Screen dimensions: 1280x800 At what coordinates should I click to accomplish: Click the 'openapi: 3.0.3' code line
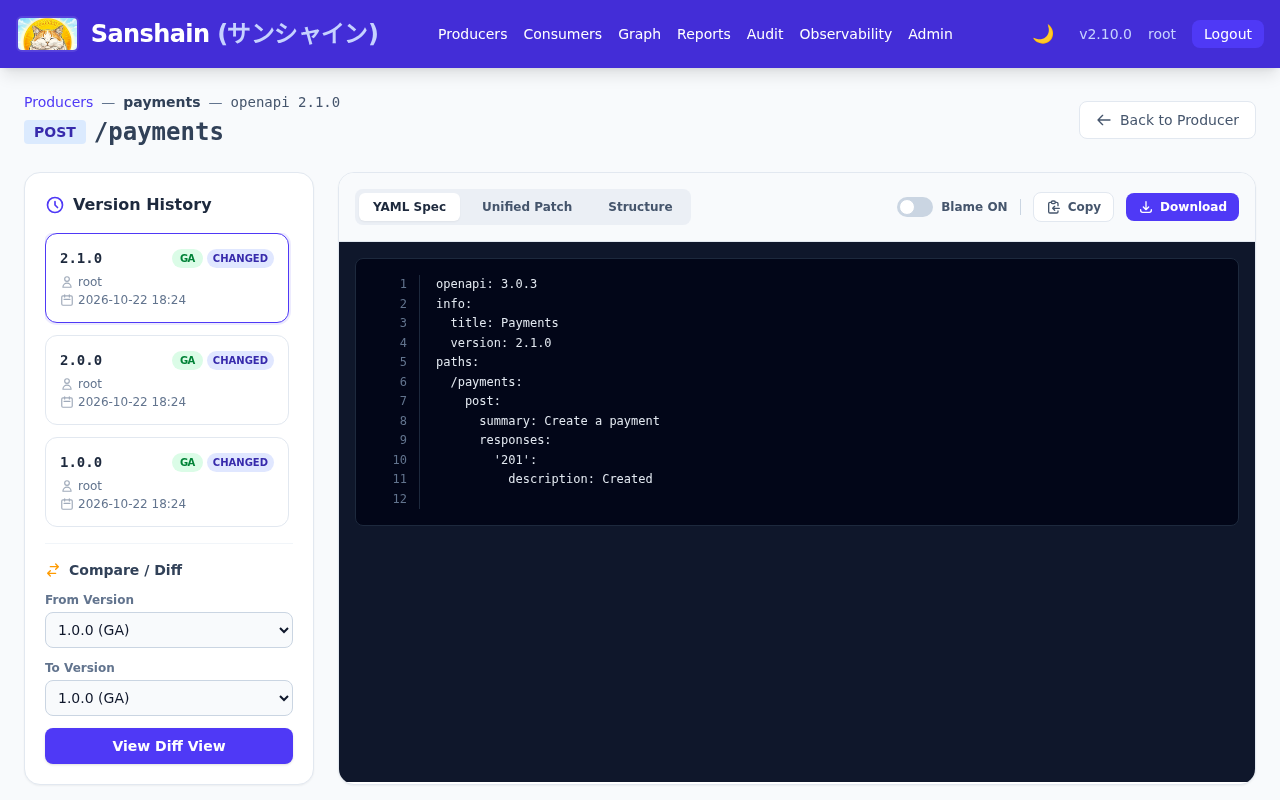[x=486, y=284]
